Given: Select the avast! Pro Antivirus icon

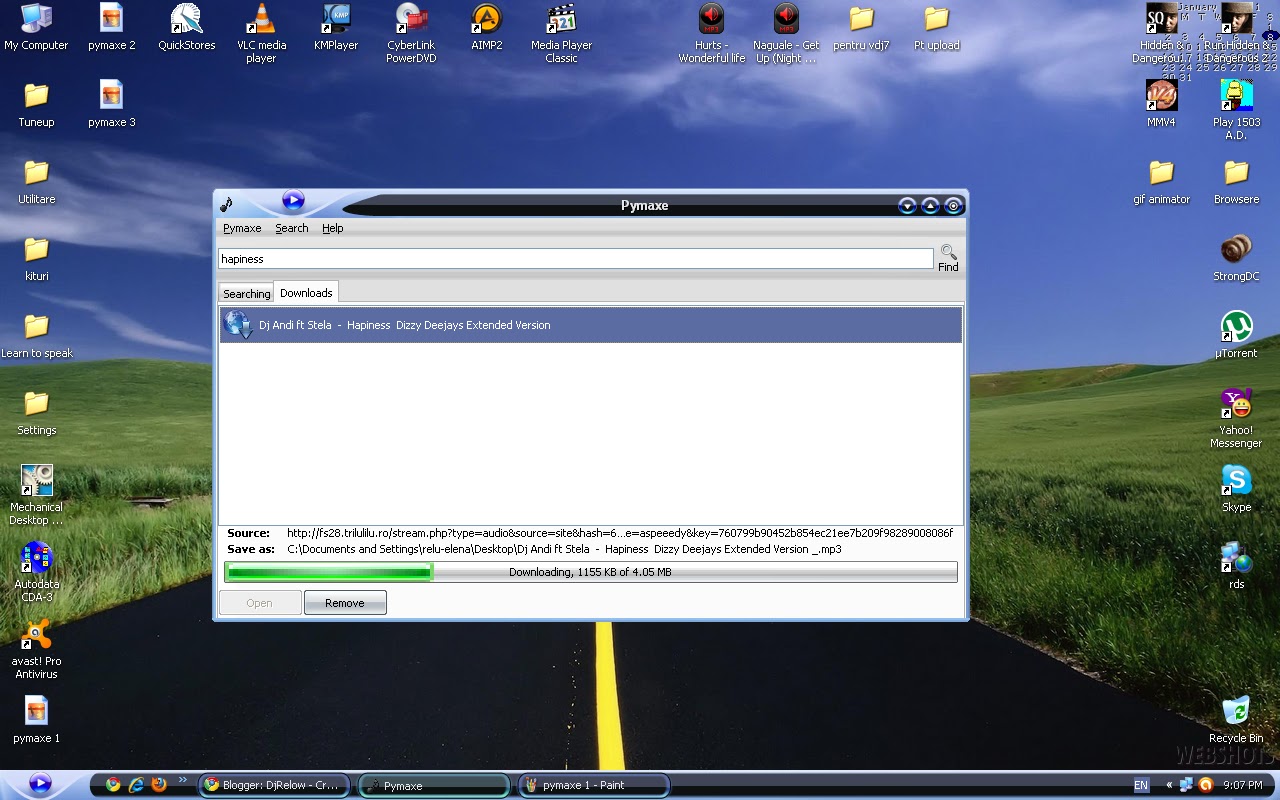Looking at the screenshot, I should click(37, 649).
